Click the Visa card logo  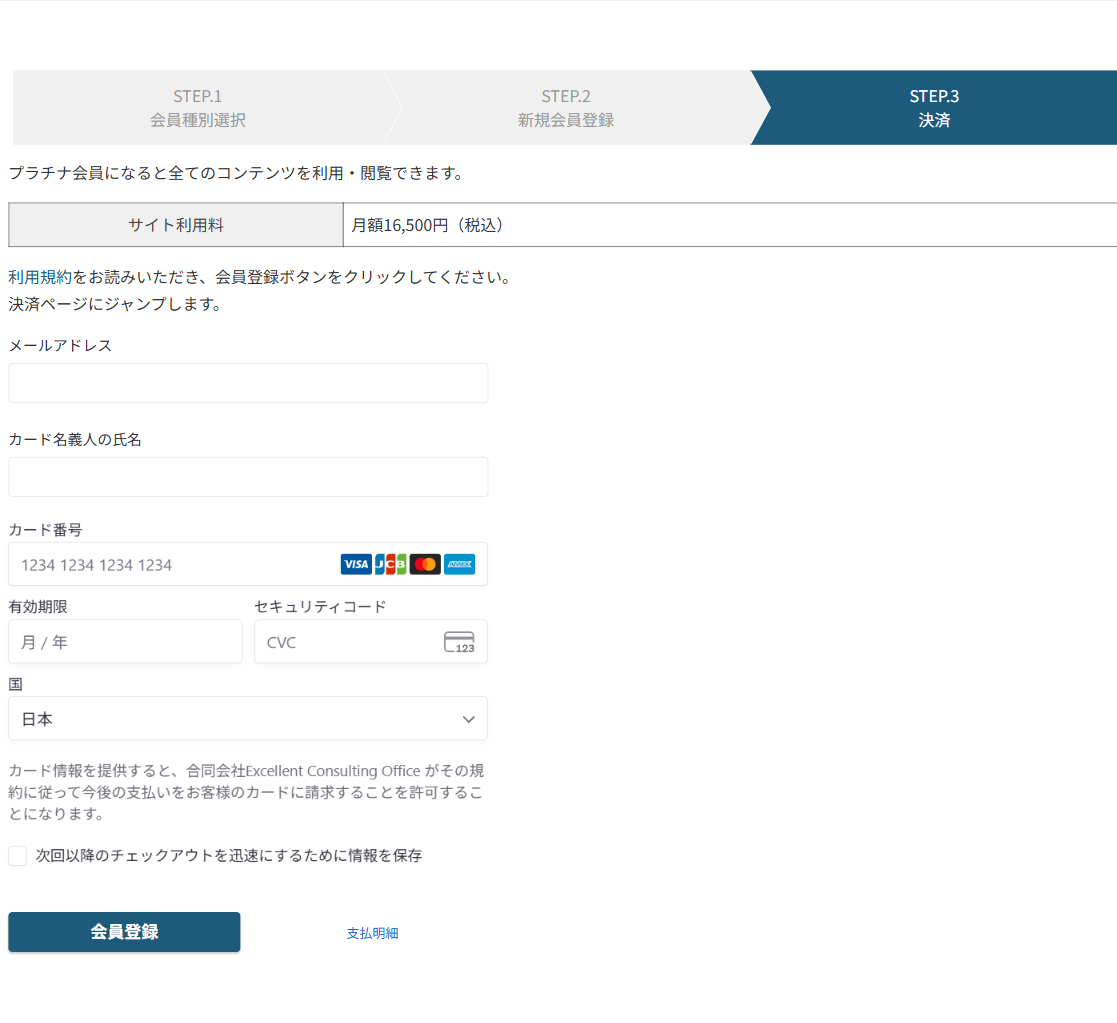tap(355, 564)
